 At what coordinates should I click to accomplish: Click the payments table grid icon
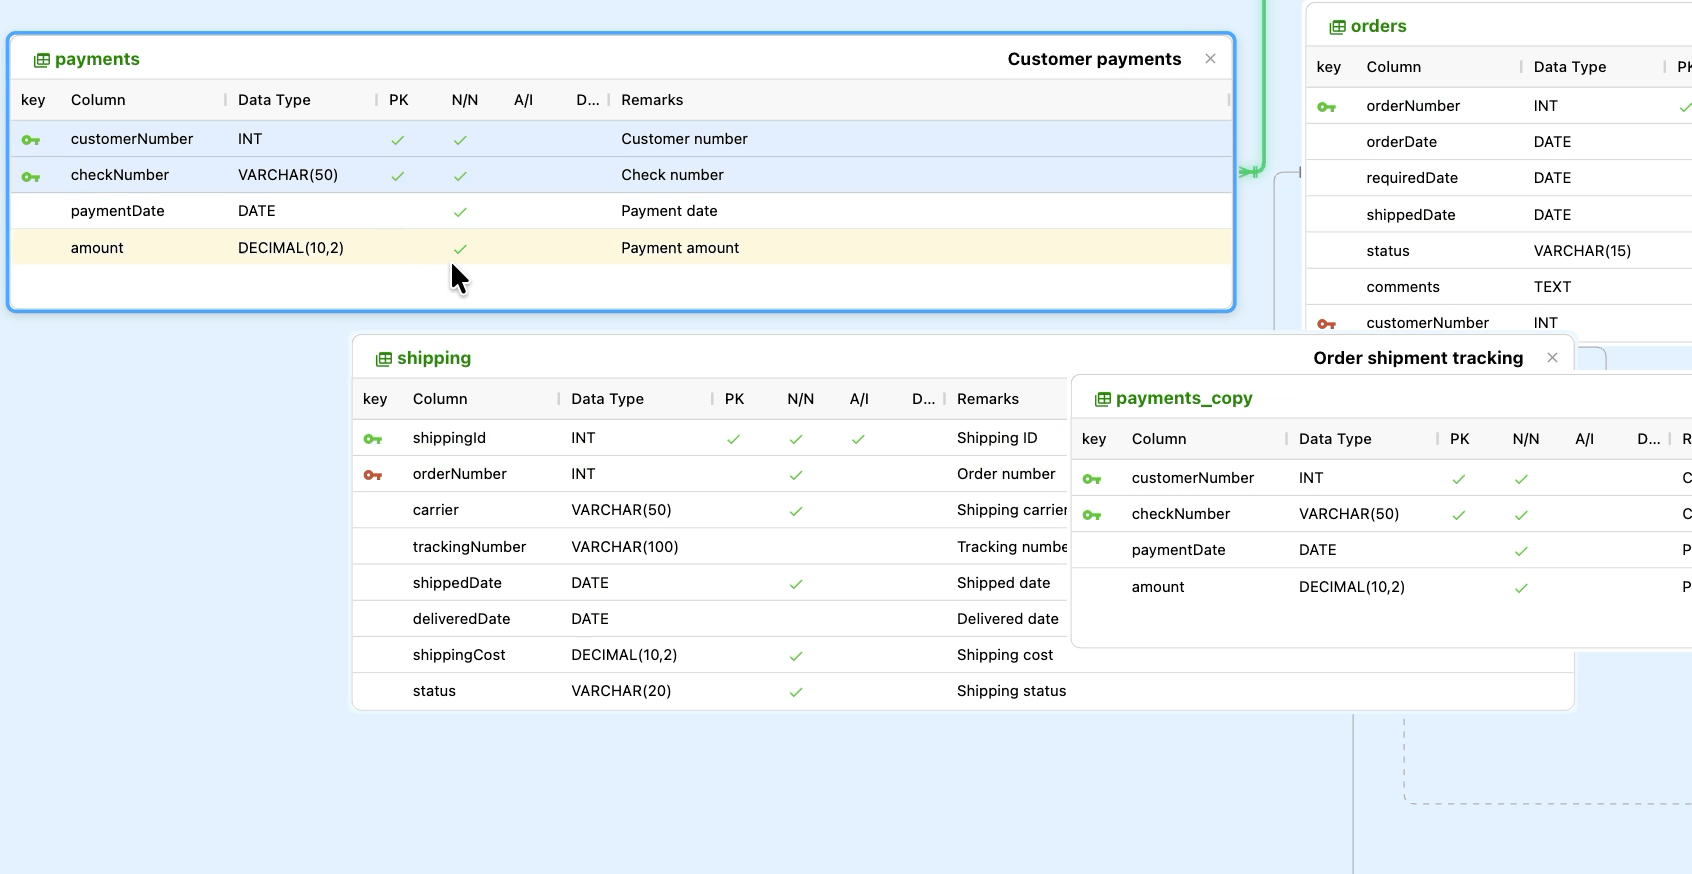[42, 60]
